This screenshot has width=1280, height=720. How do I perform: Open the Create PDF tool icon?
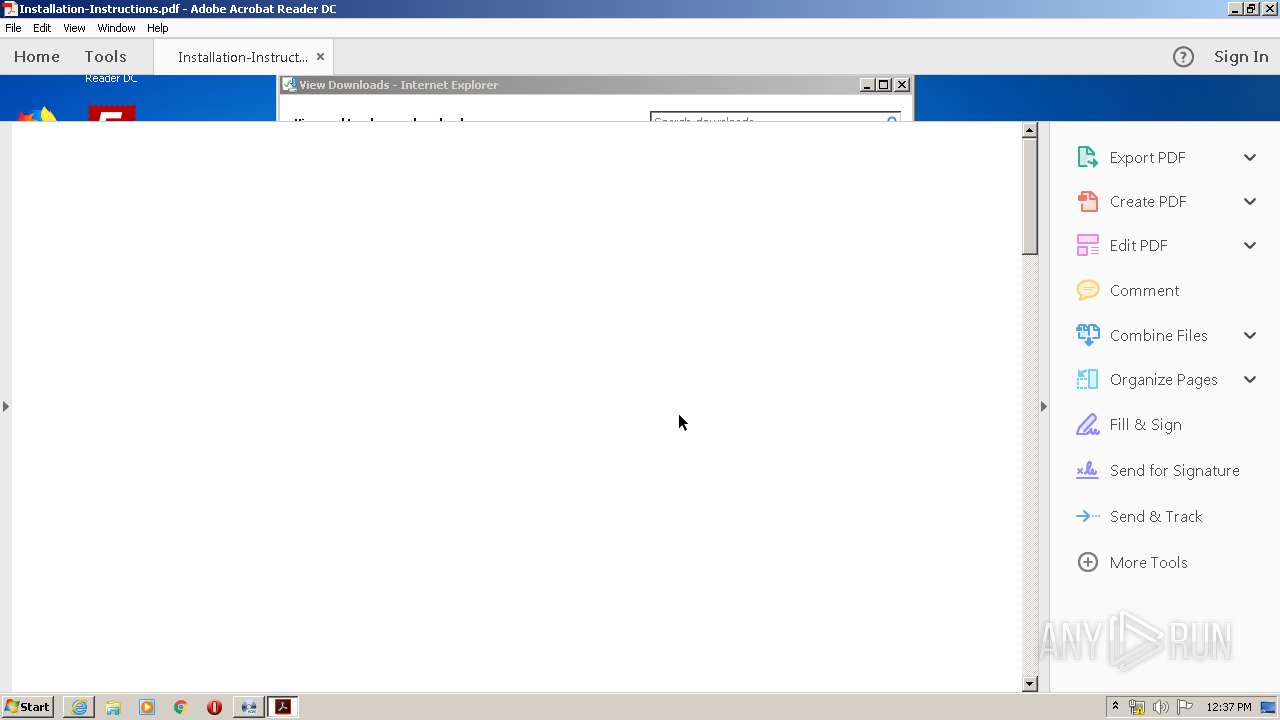click(1087, 201)
